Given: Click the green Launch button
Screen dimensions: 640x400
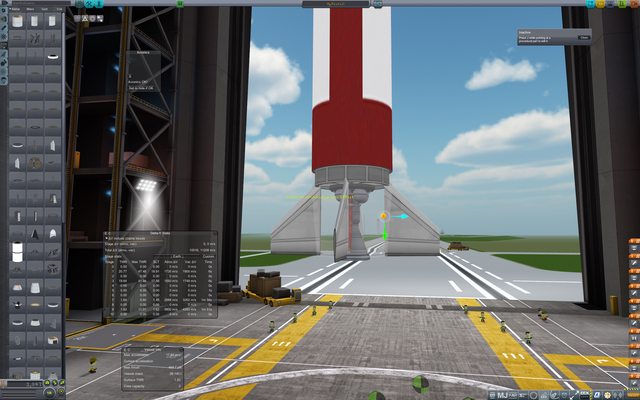Looking at the screenshot, I should click(x=622, y=4).
